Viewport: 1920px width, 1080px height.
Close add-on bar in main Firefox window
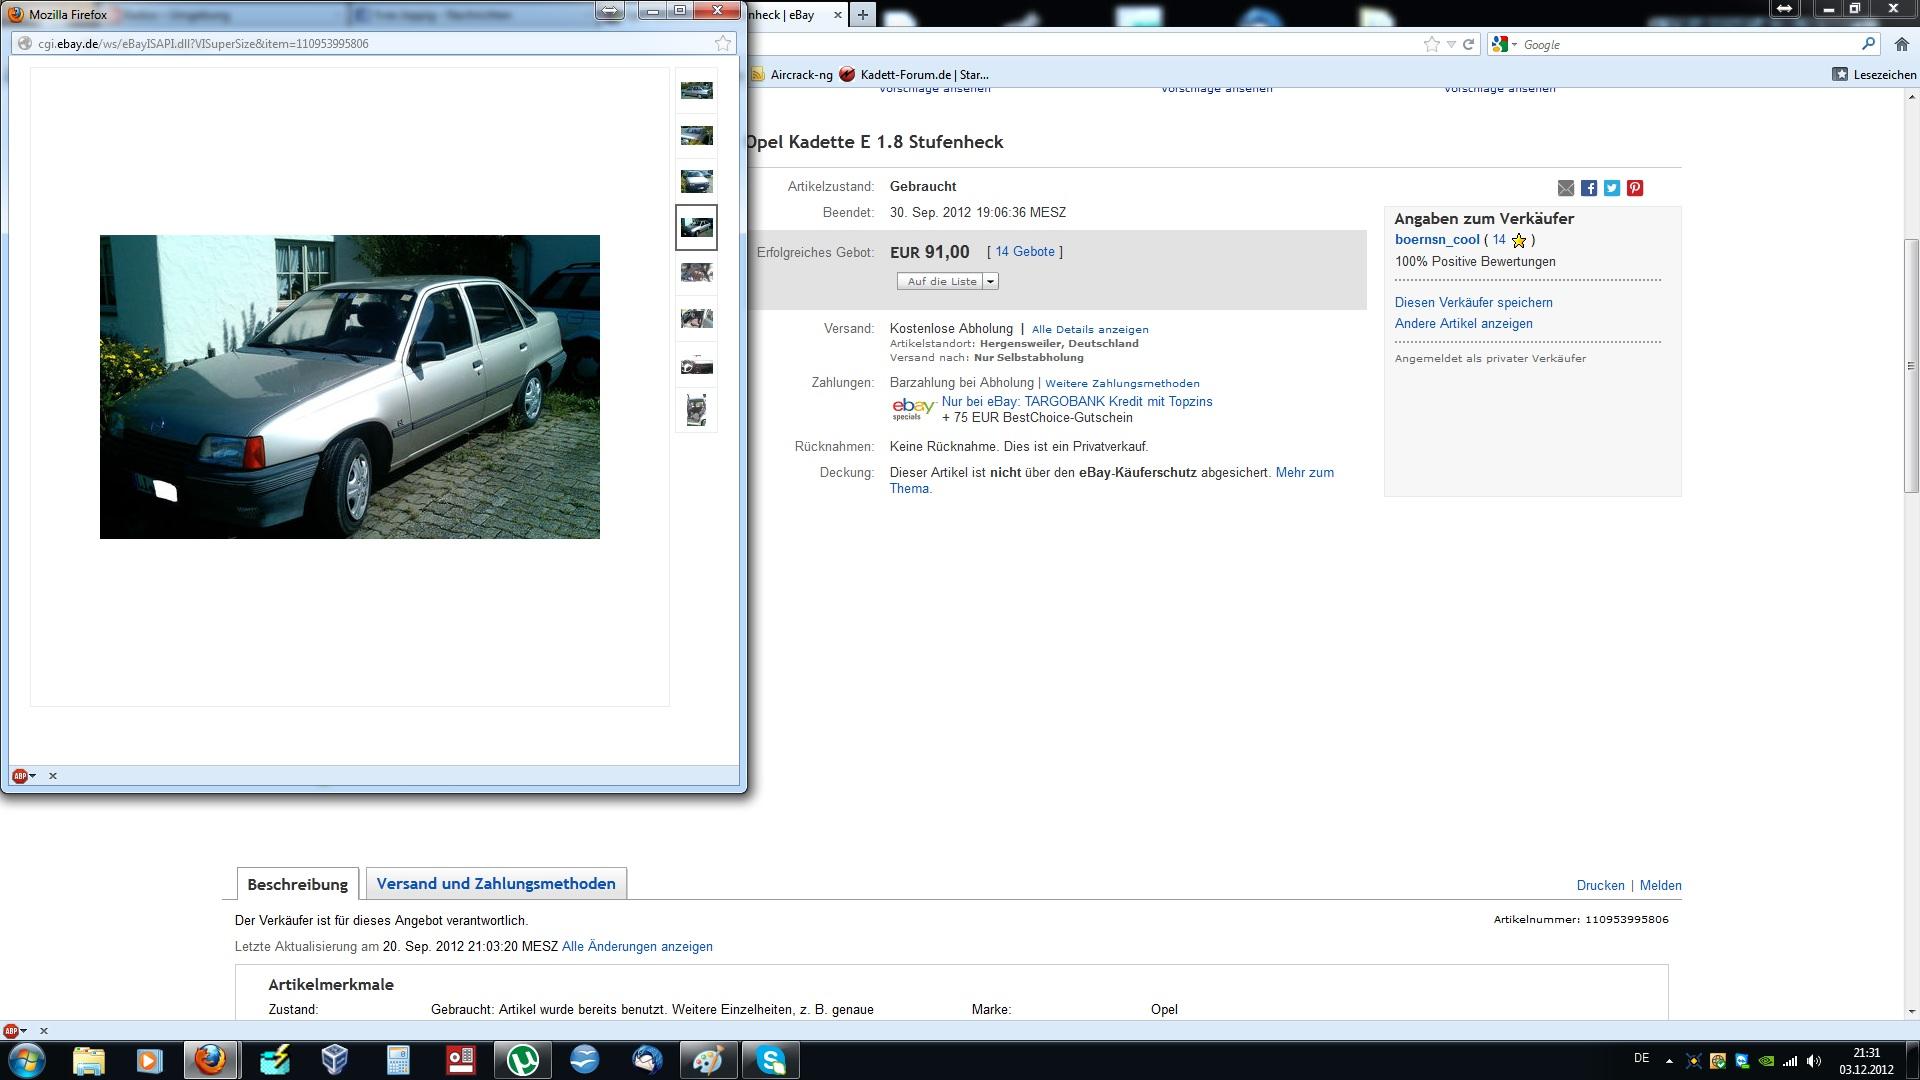44,1031
